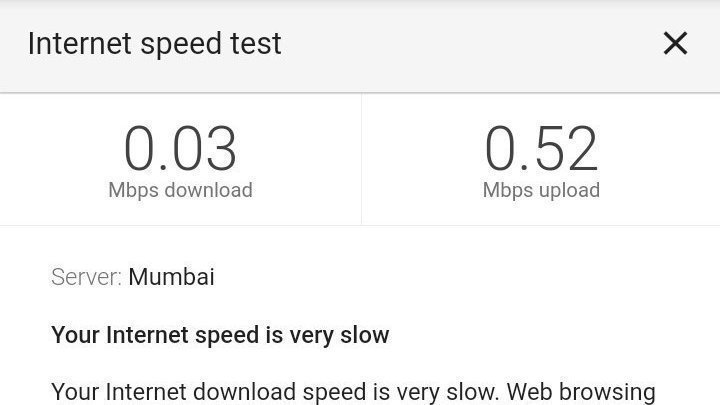Click the 'Mbps download' label
The width and height of the screenshot is (720, 405).
click(x=180, y=190)
